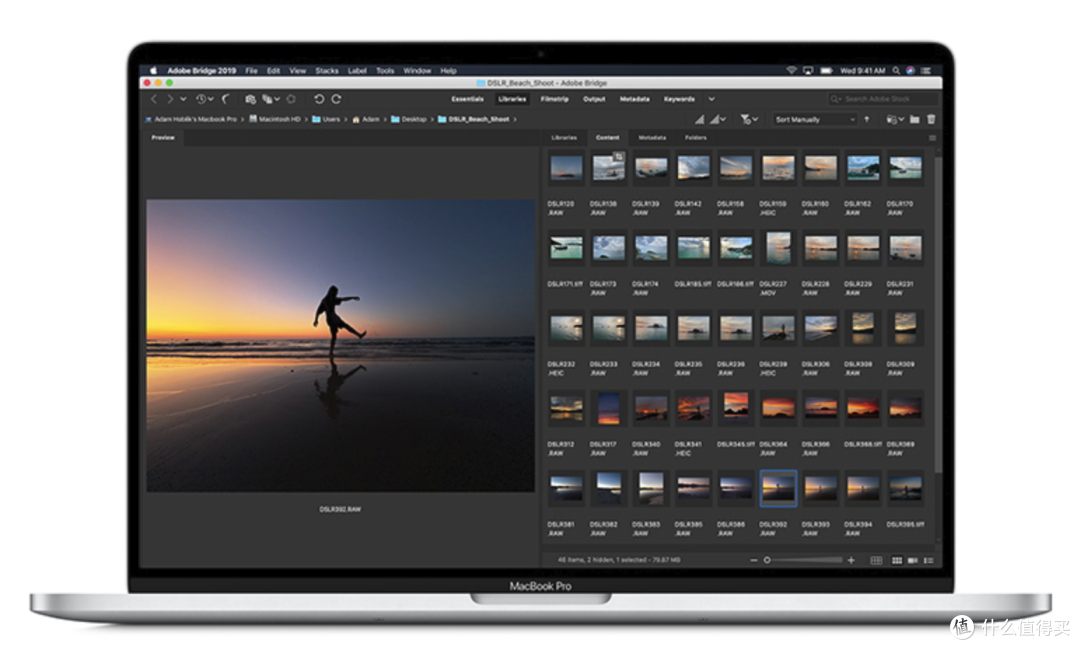Open the Refine options dropdown arrow

tap(277, 99)
